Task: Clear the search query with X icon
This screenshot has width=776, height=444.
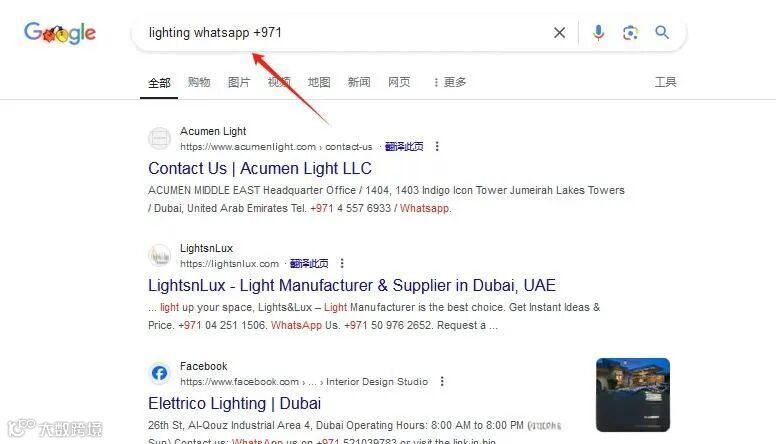Action: pos(559,33)
